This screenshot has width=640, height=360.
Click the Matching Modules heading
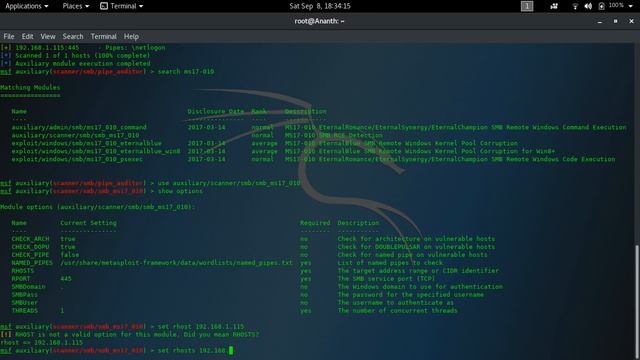pyautogui.click(x=30, y=87)
